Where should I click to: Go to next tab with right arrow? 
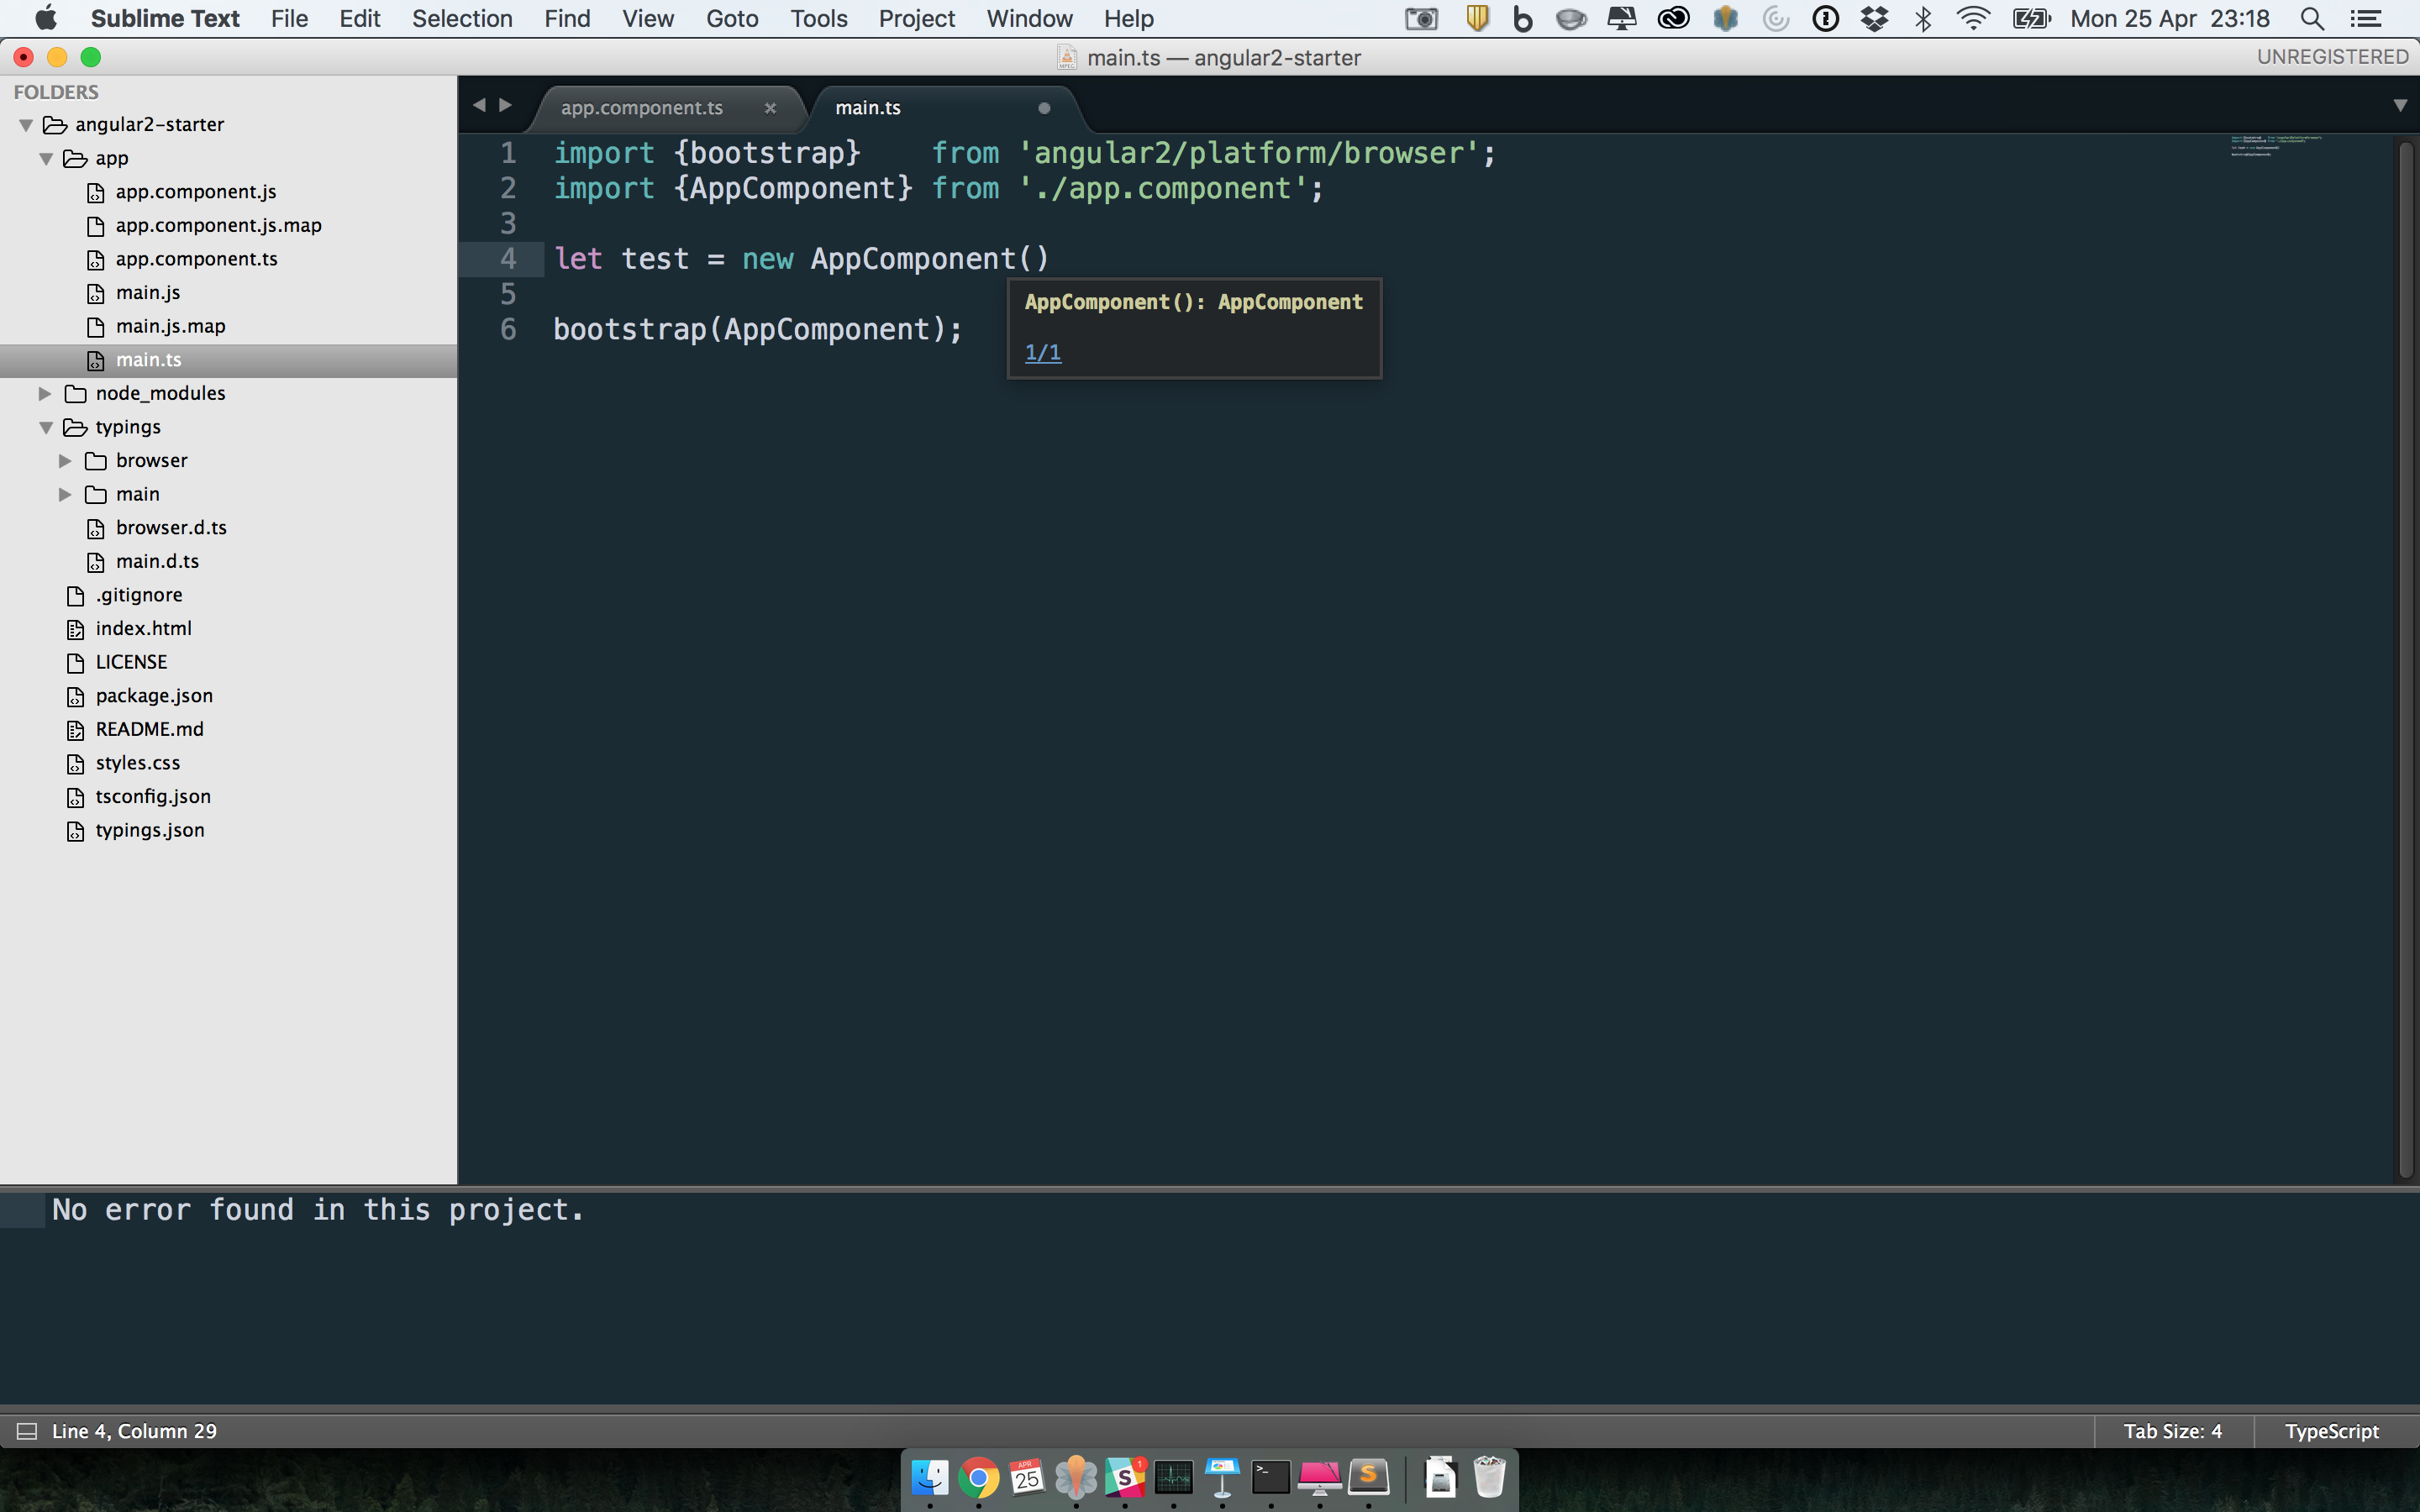coord(506,105)
